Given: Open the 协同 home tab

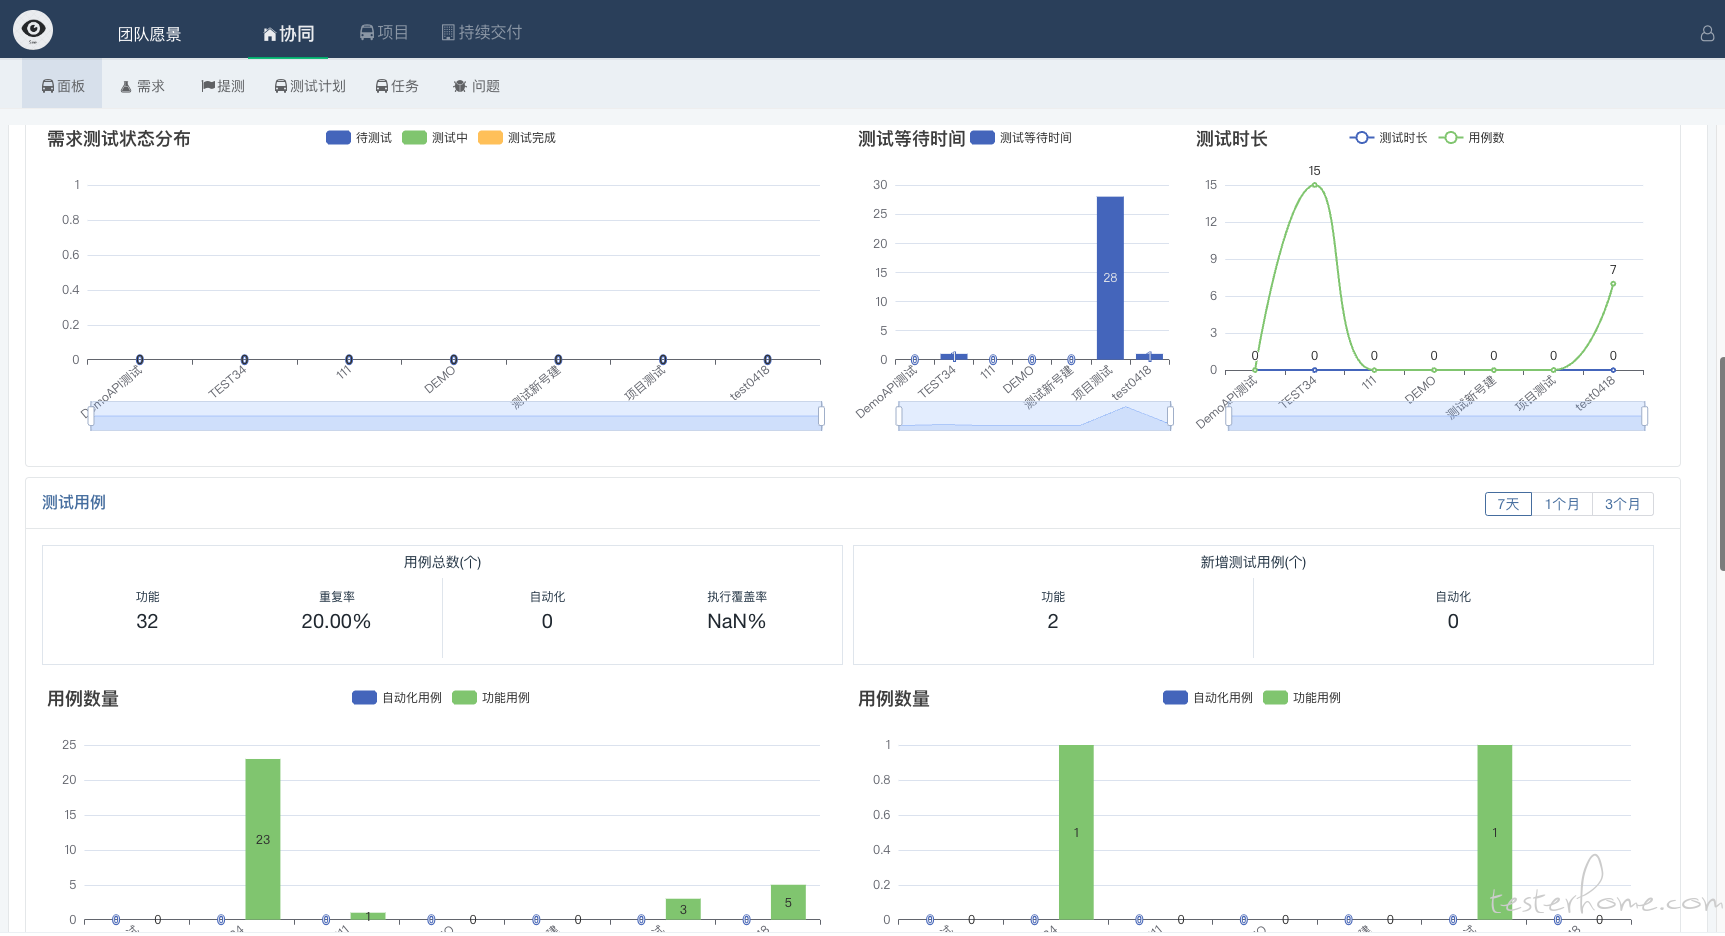Looking at the screenshot, I should (x=288, y=34).
